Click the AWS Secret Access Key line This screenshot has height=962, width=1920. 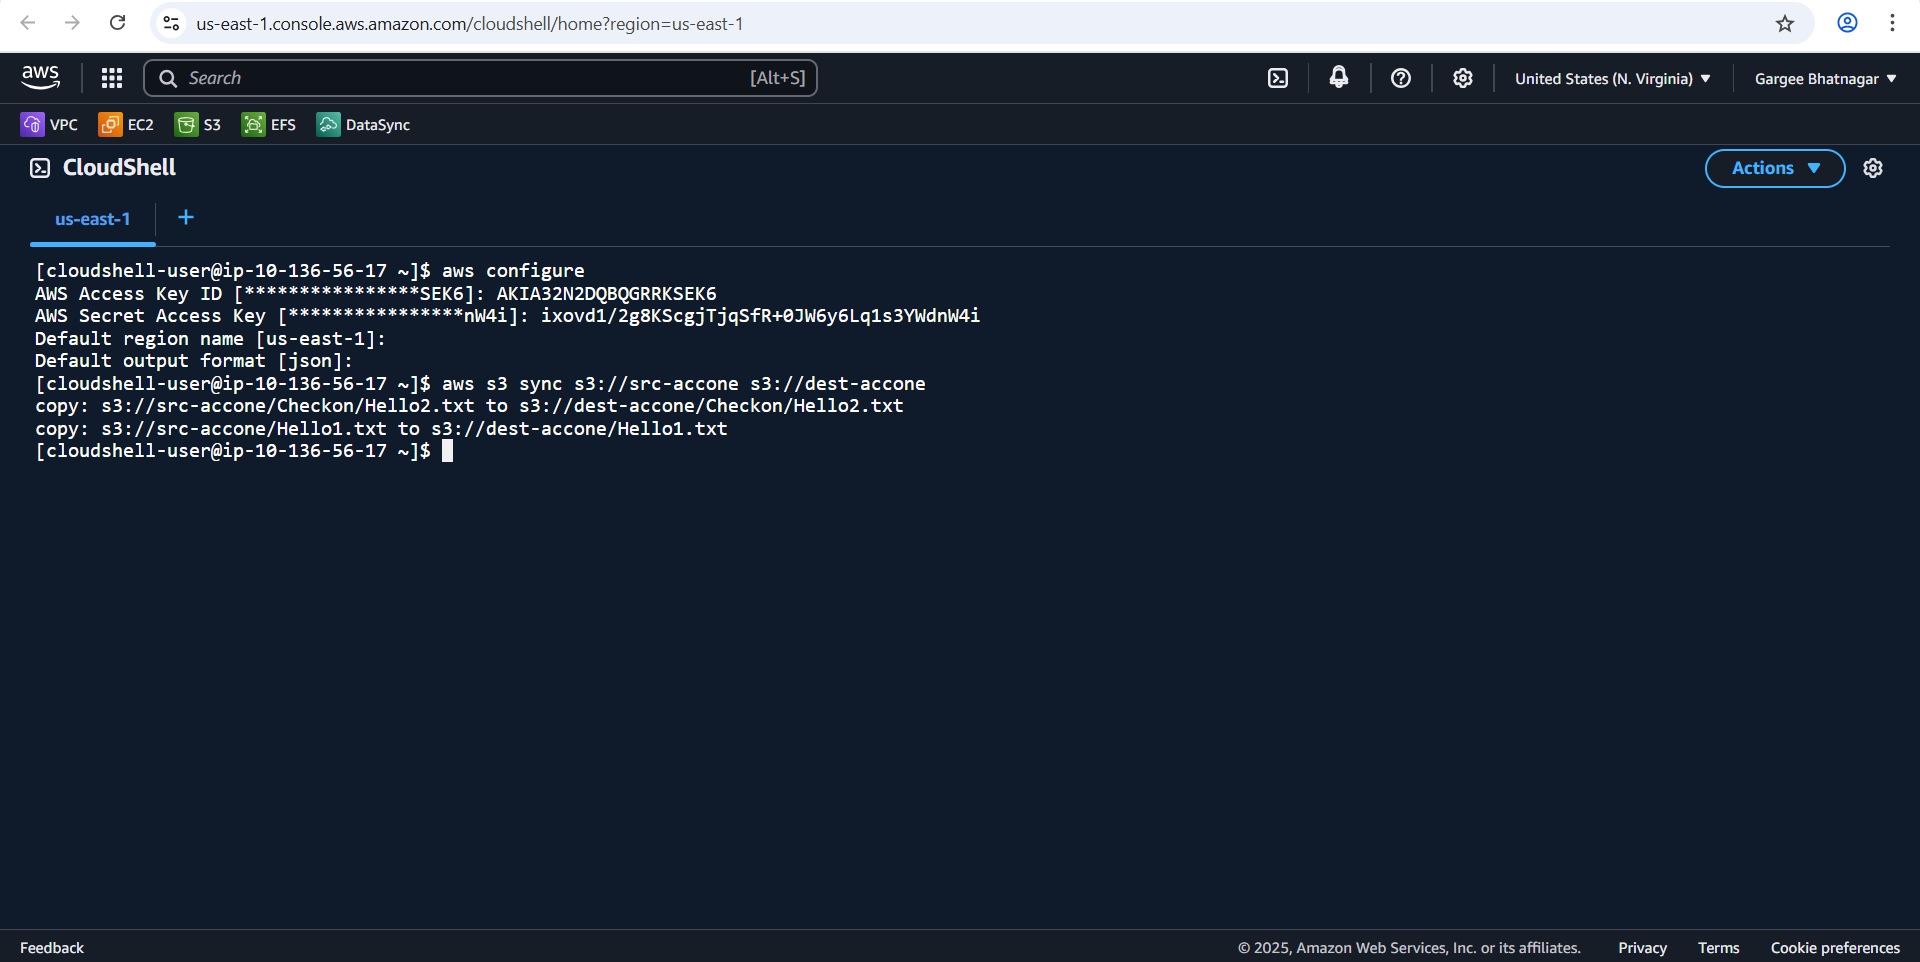pyautogui.click(x=507, y=316)
